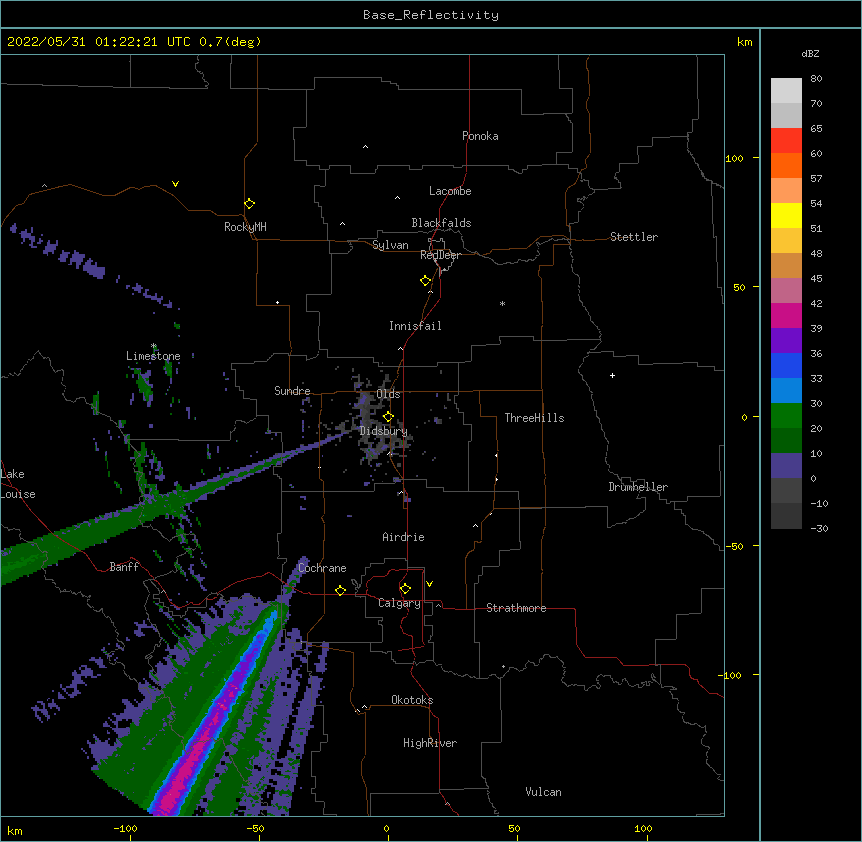Click the white asterisk east of Innisfail
The width and height of the screenshot is (862, 842).
(502, 303)
